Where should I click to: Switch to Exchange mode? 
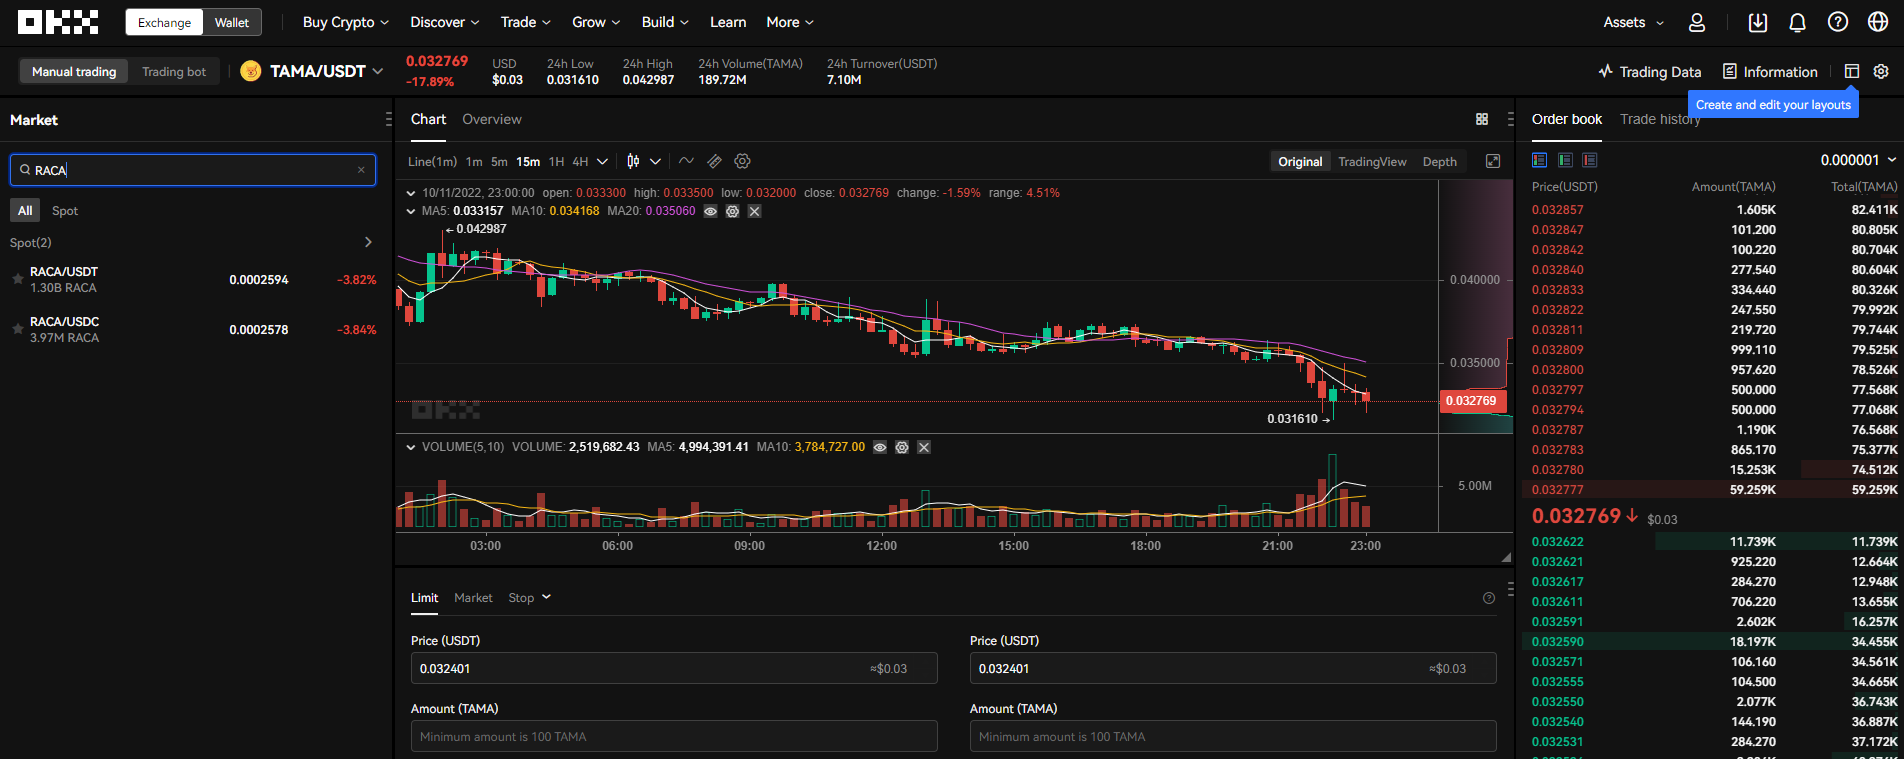[x=164, y=22]
